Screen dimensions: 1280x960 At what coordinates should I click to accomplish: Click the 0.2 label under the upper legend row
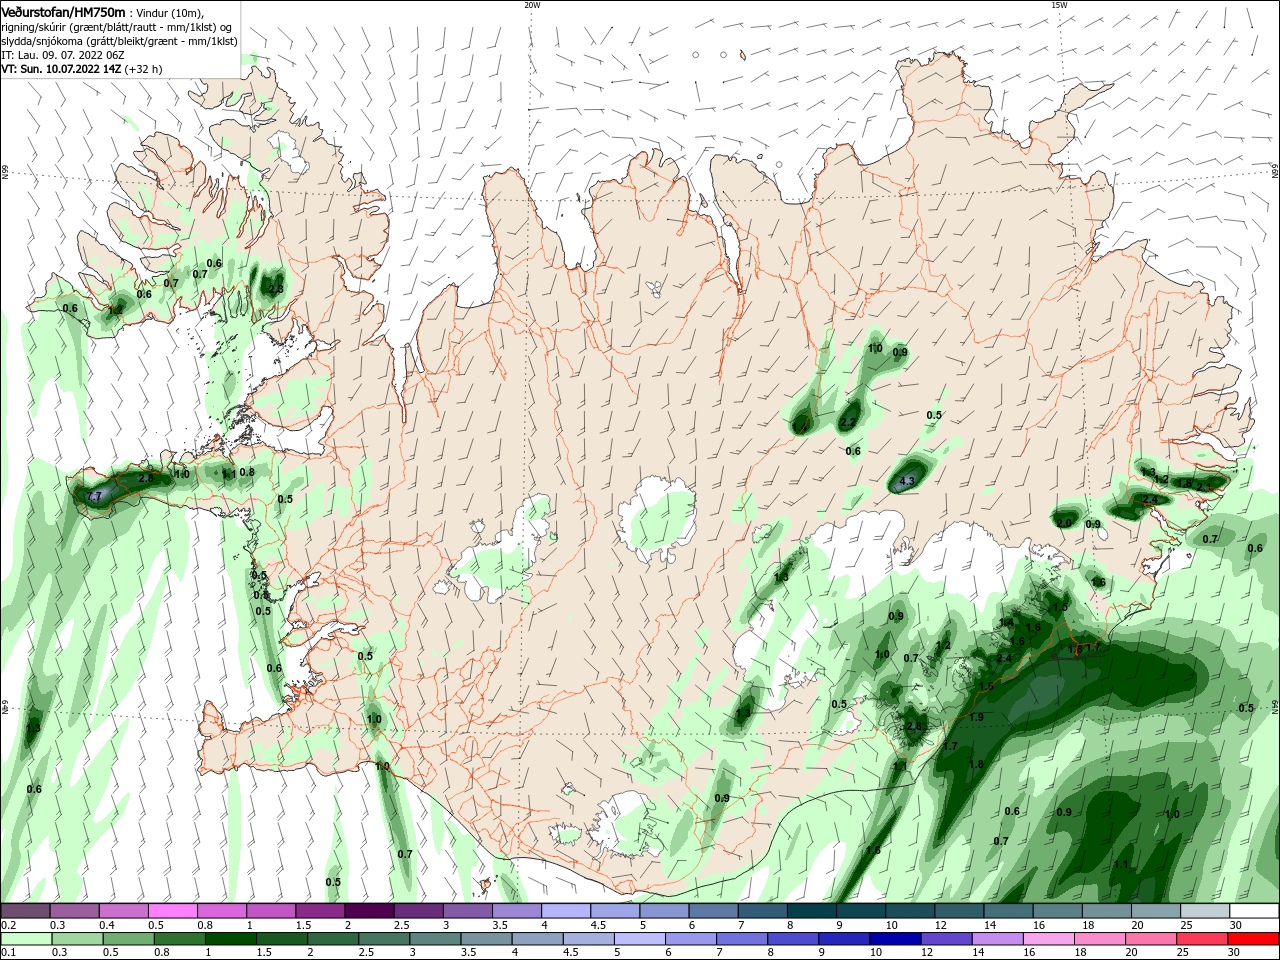point(8,925)
